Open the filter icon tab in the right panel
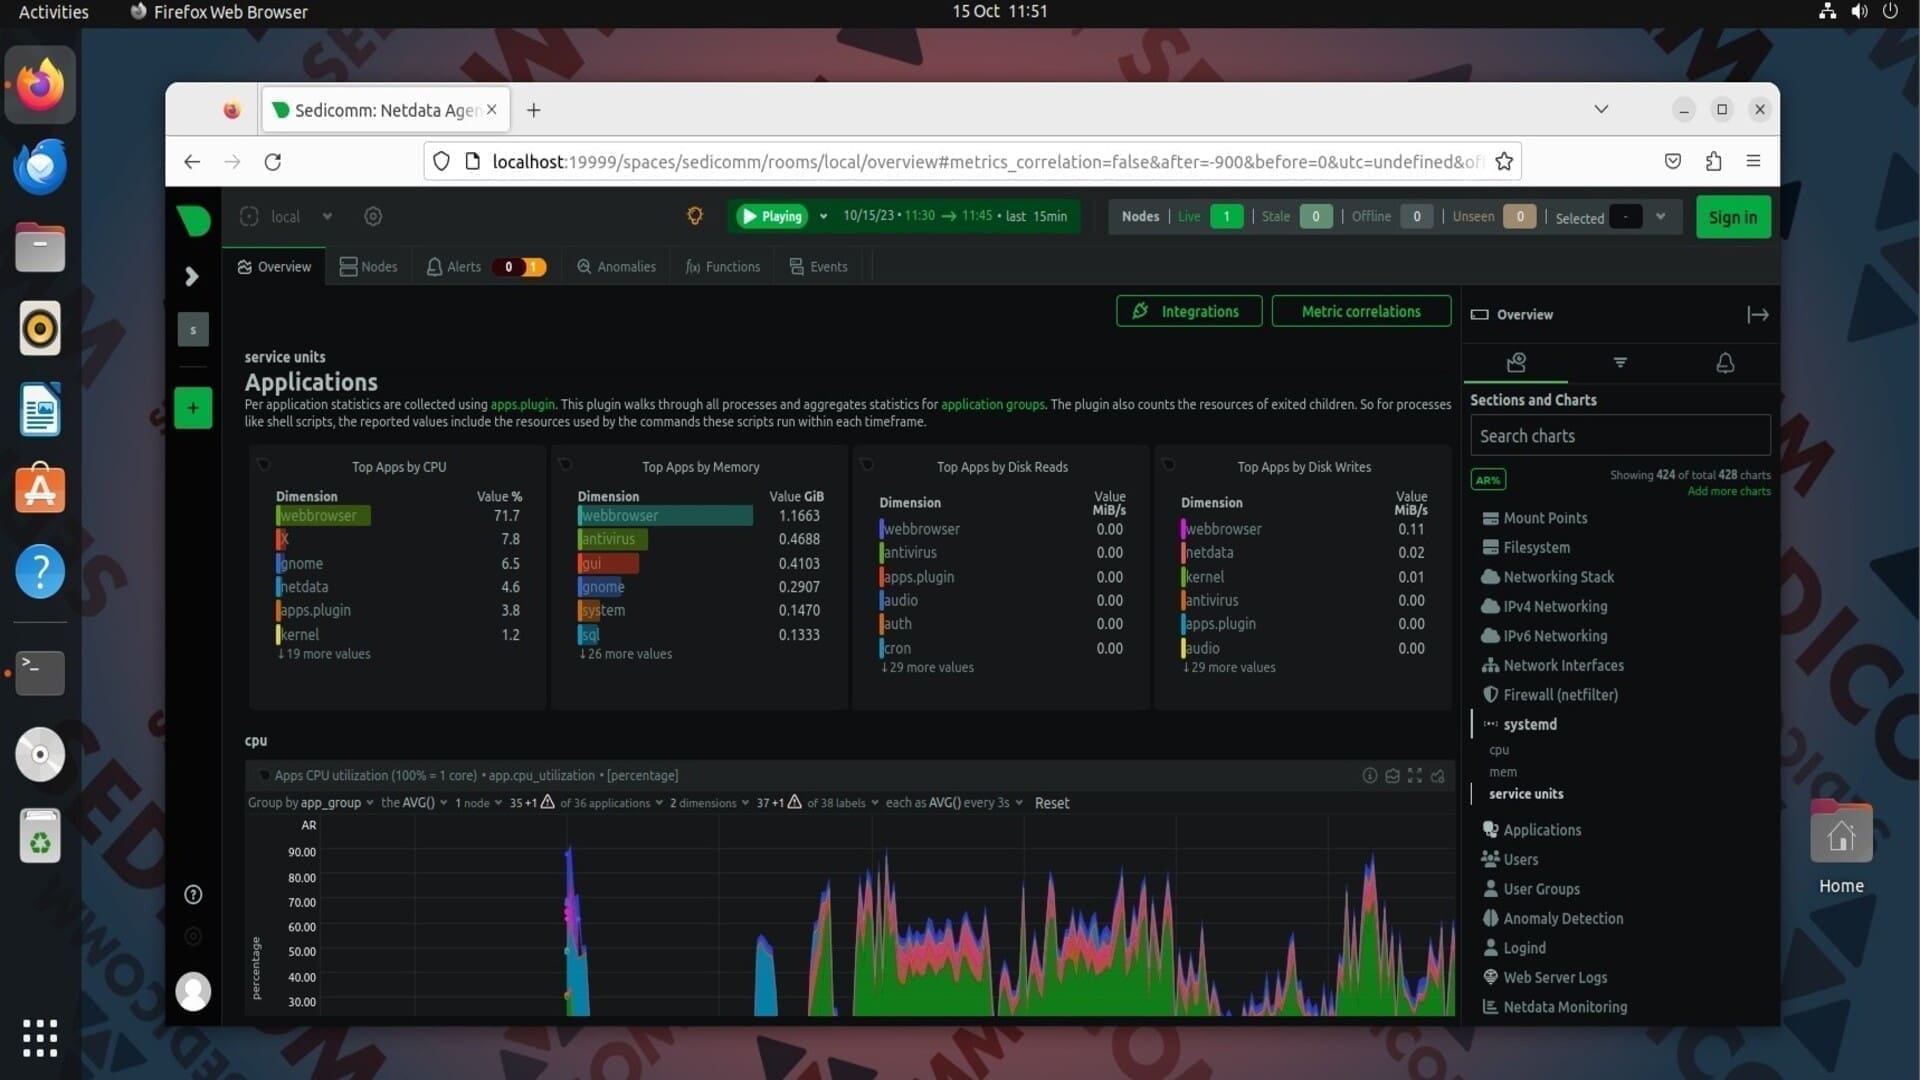1920x1080 pixels. pyautogui.click(x=1620, y=362)
